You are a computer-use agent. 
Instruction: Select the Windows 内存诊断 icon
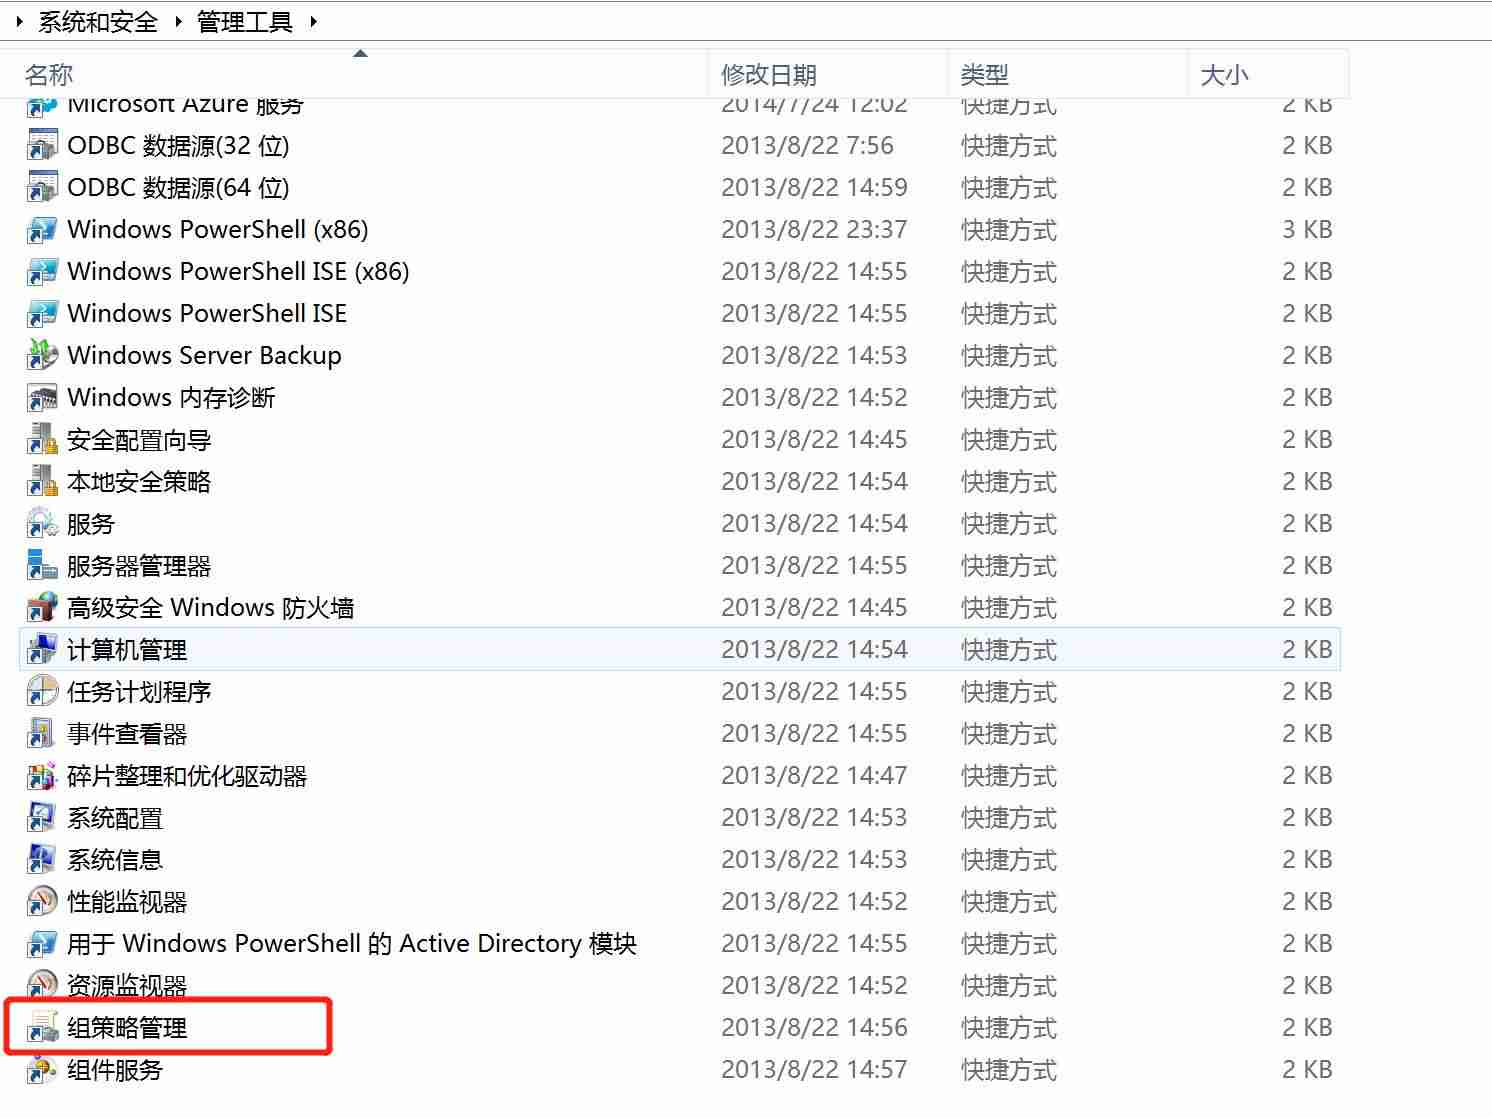(42, 398)
